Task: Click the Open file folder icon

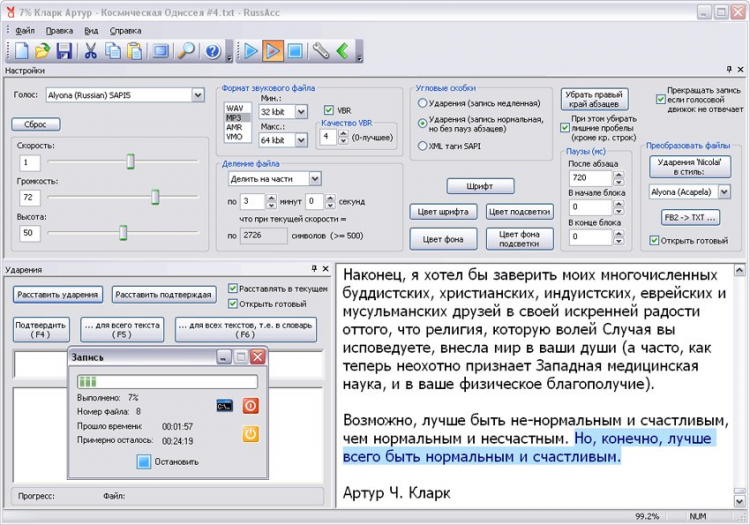Action: click(43, 51)
